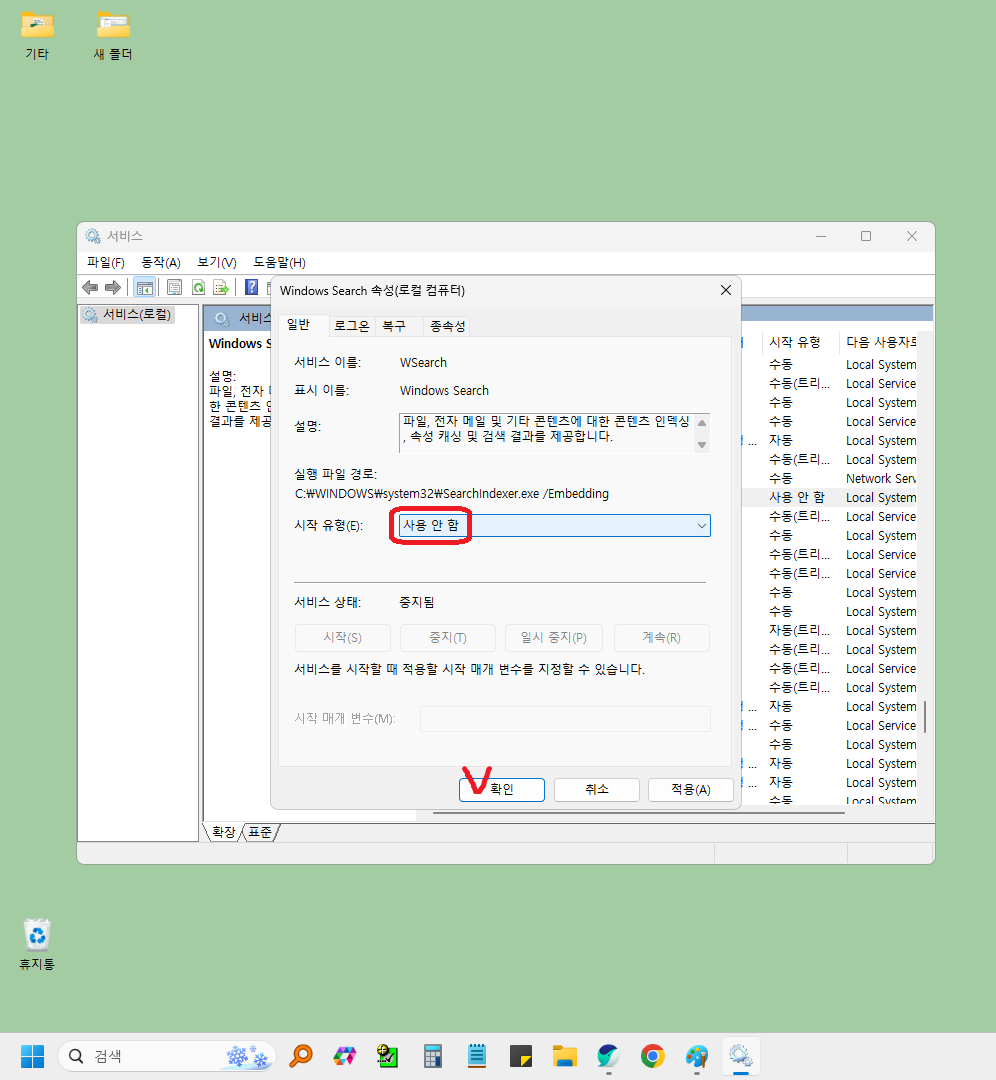Click the Export List toolbar icon
The width and height of the screenshot is (996, 1080).
click(220, 287)
